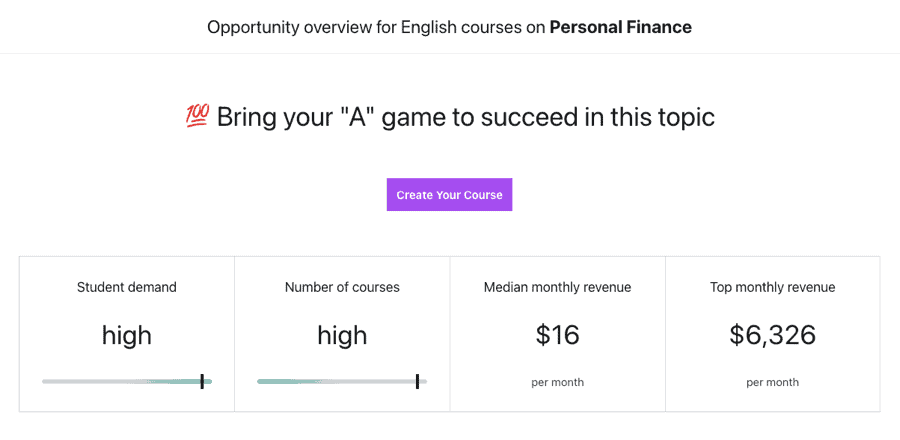Click the Number of courses slider marker
900x440 pixels.
(x=417, y=381)
